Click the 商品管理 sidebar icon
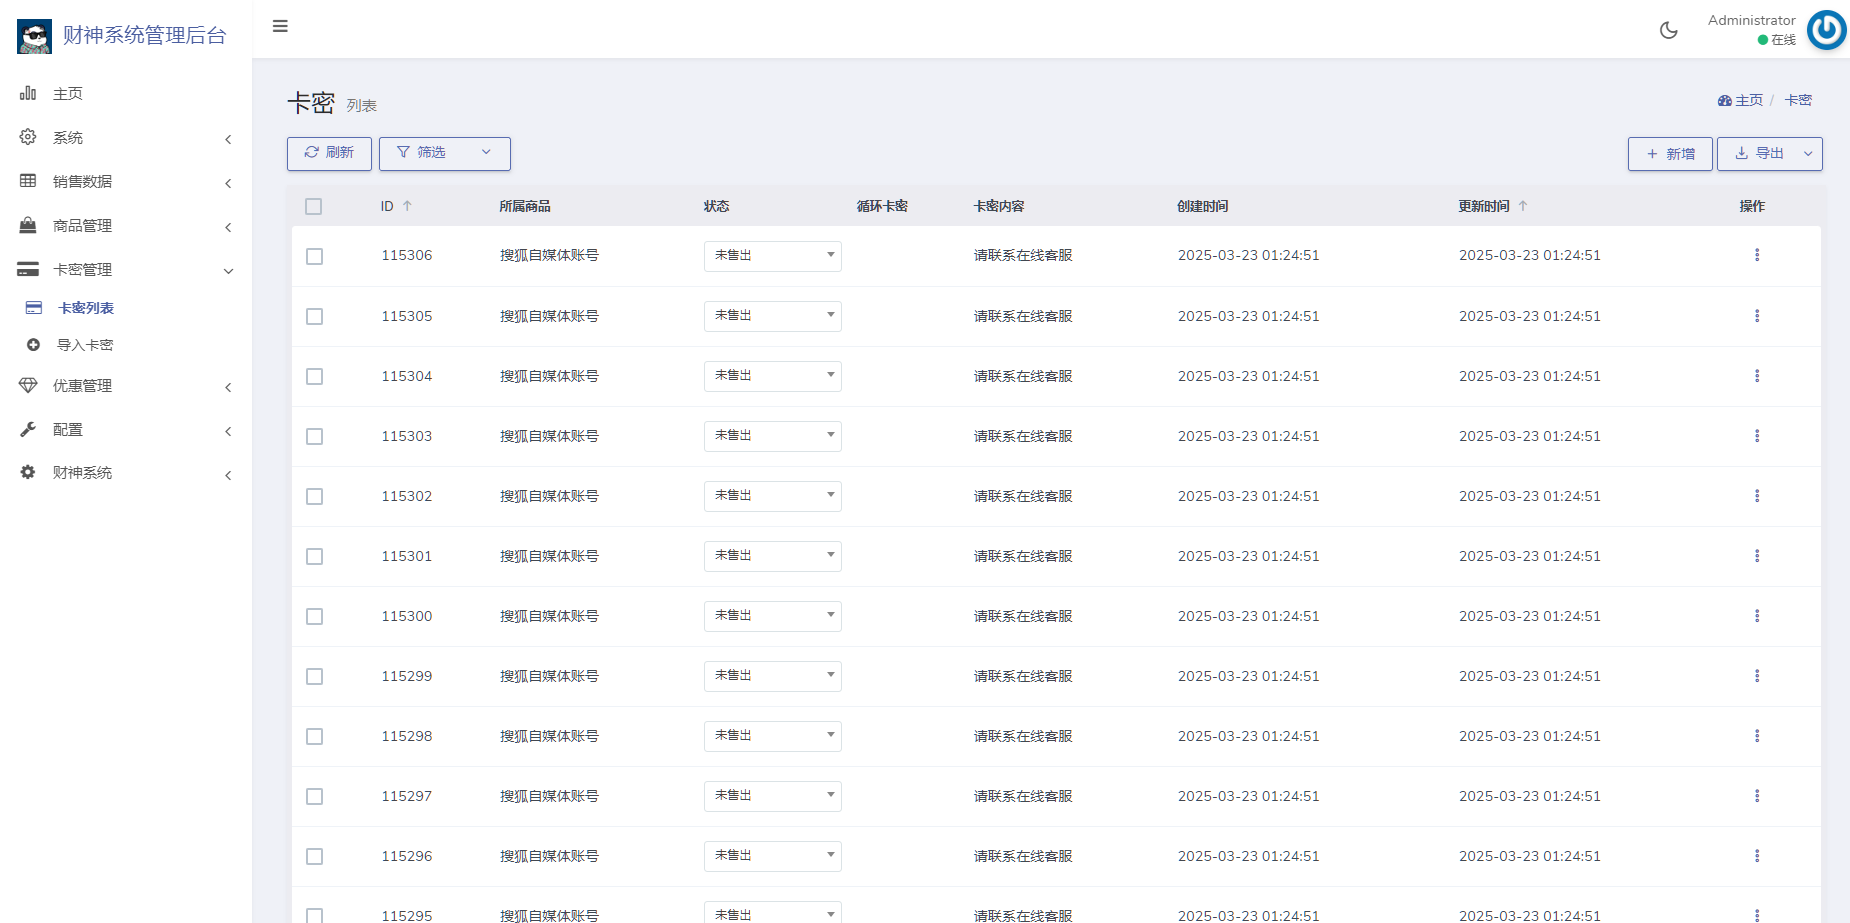This screenshot has height=923, width=1850. tap(28, 226)
